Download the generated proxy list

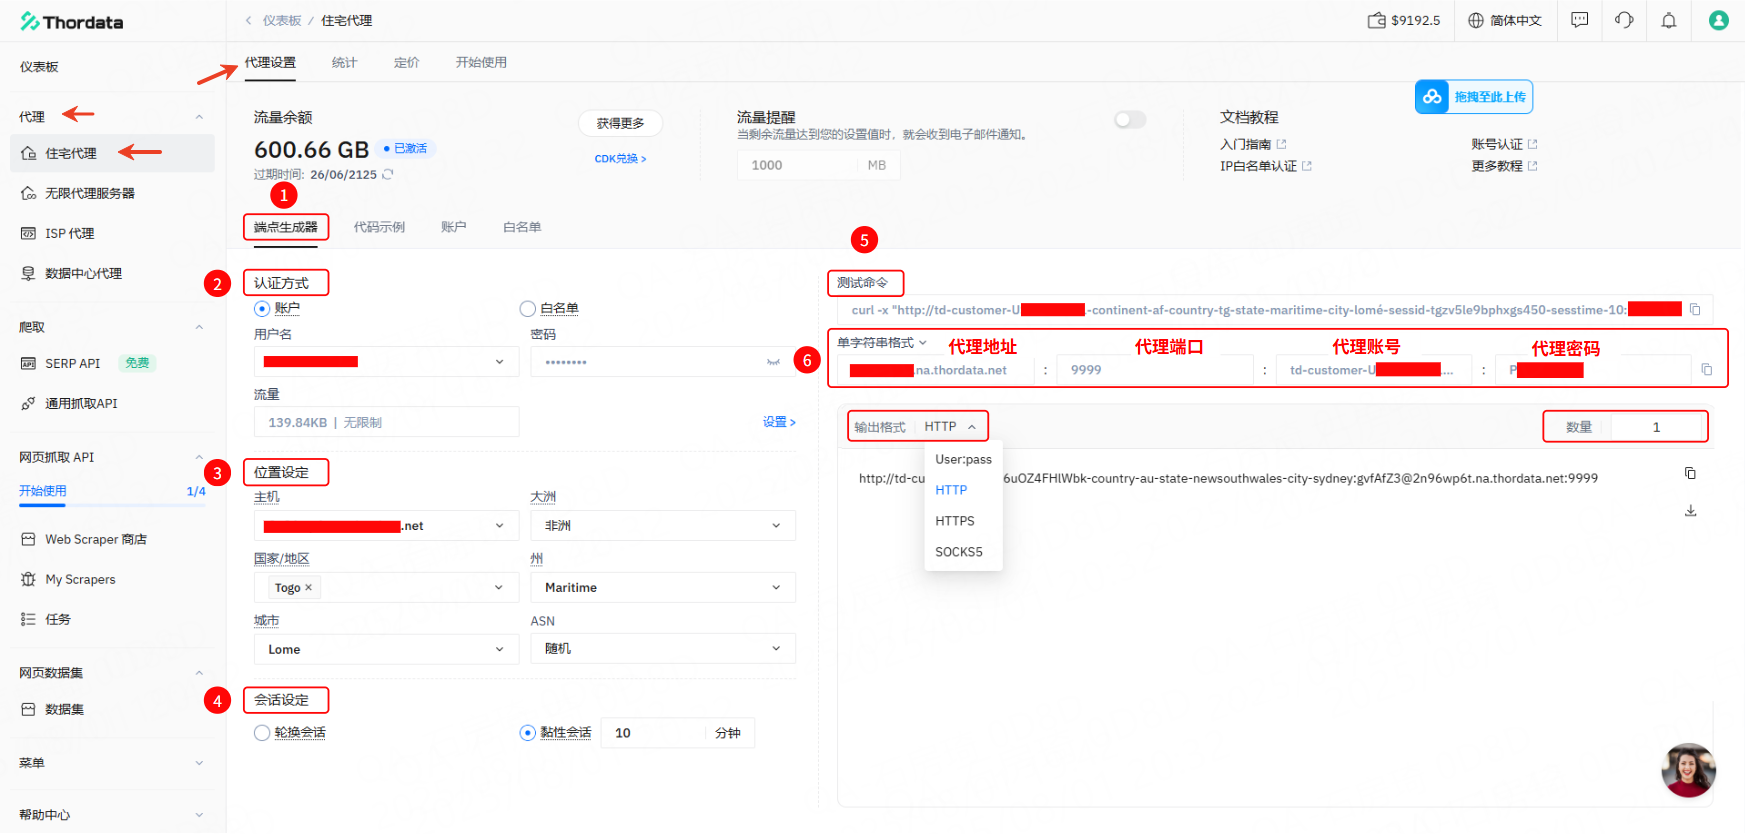tap(1690, 511)
